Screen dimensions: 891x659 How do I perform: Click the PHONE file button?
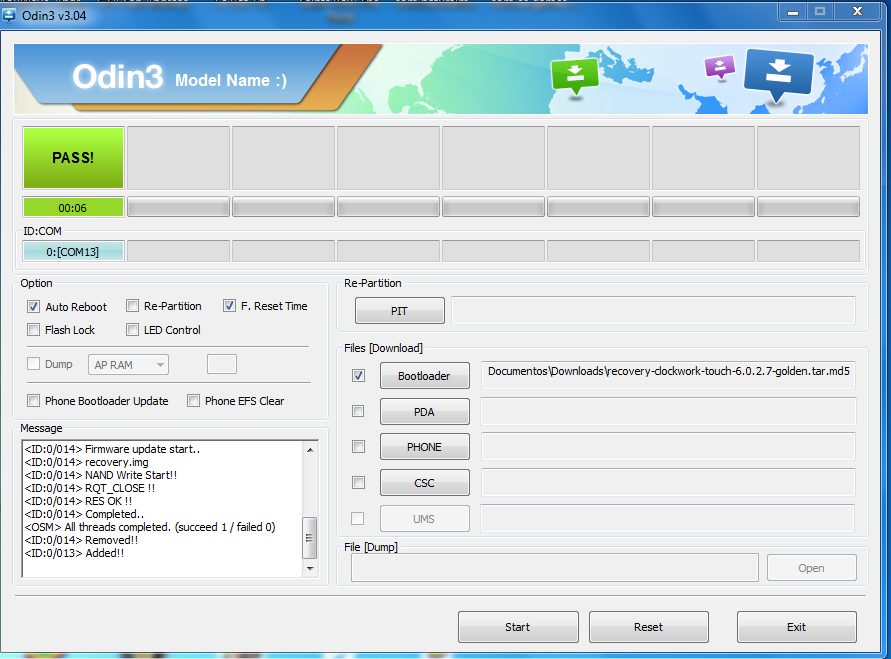click(x=424, y=447)
